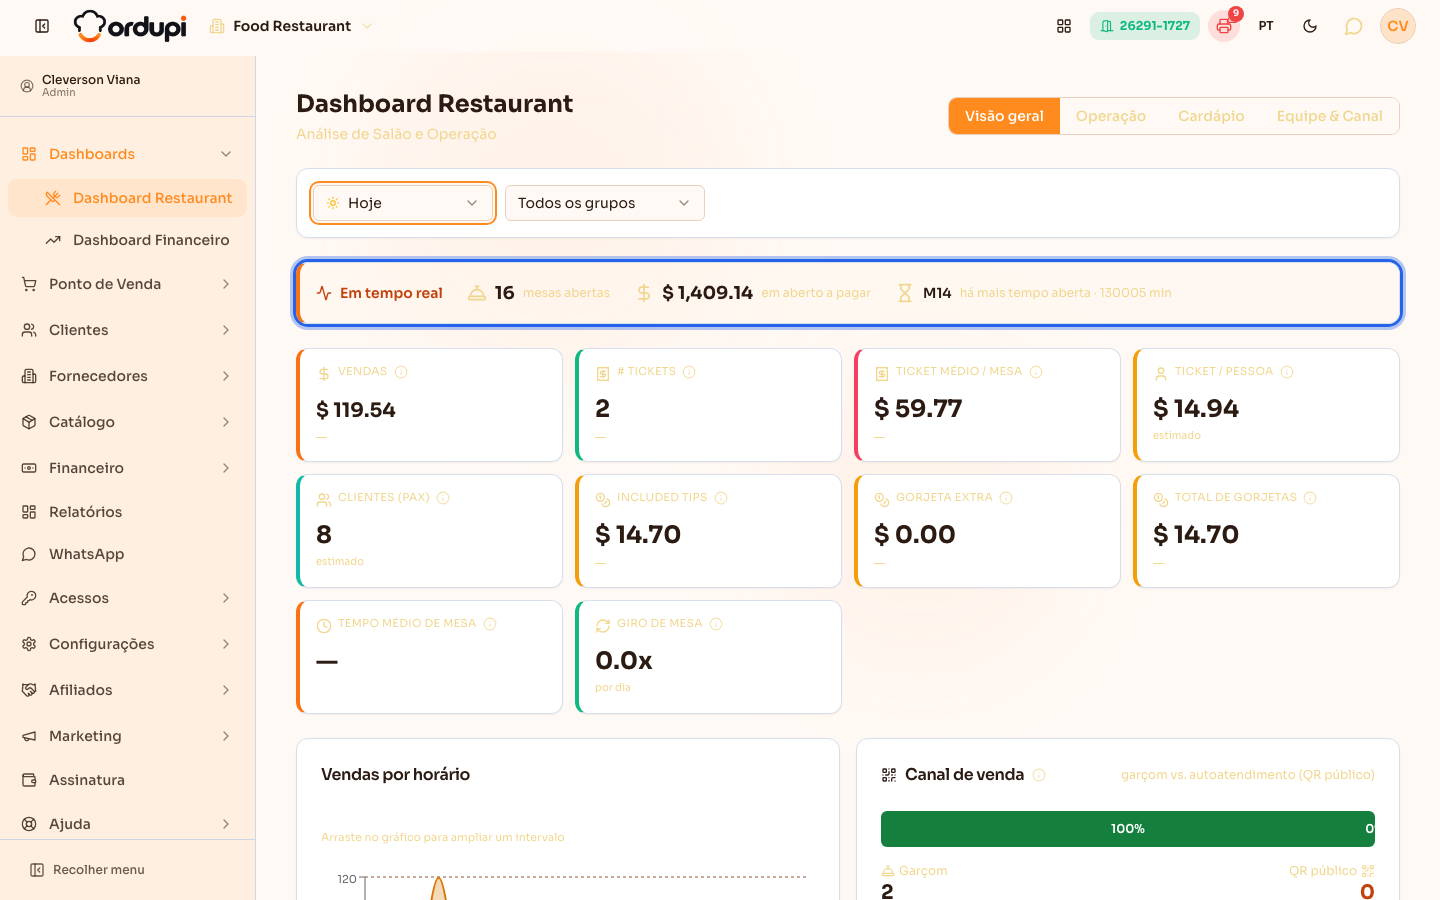Switch to the Equipe & Canal tab
Viewport: 1440px width, 900px height.
tap(1330, 116)
